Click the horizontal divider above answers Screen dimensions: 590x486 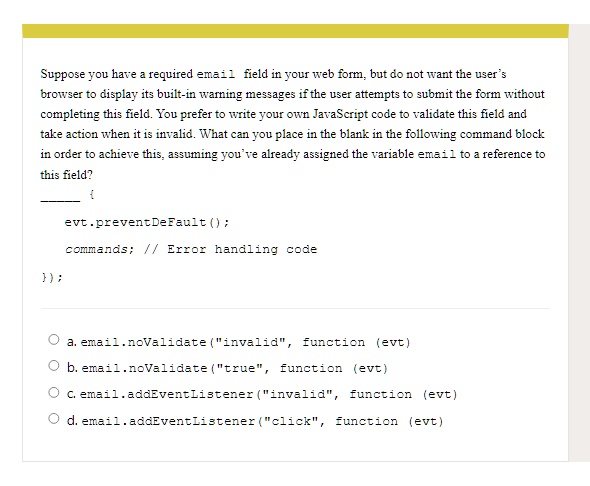[x=295, y=308]
